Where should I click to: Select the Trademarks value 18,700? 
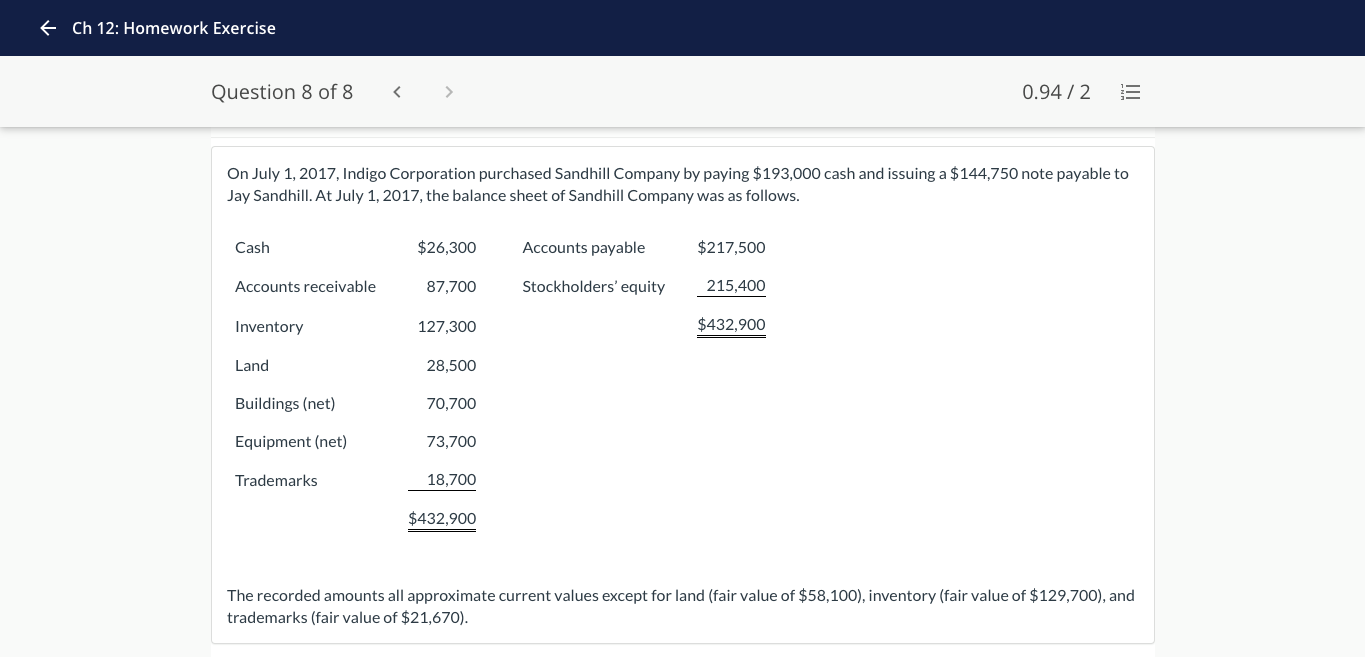tap(451, 480)
